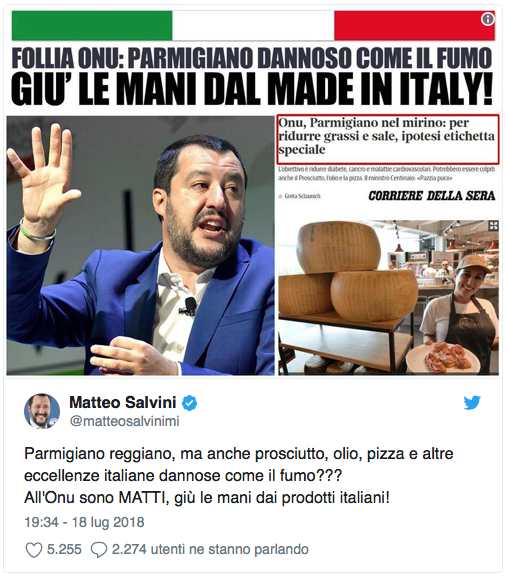Click the info icon on the image
506x576 pixels.
point(488,18)
